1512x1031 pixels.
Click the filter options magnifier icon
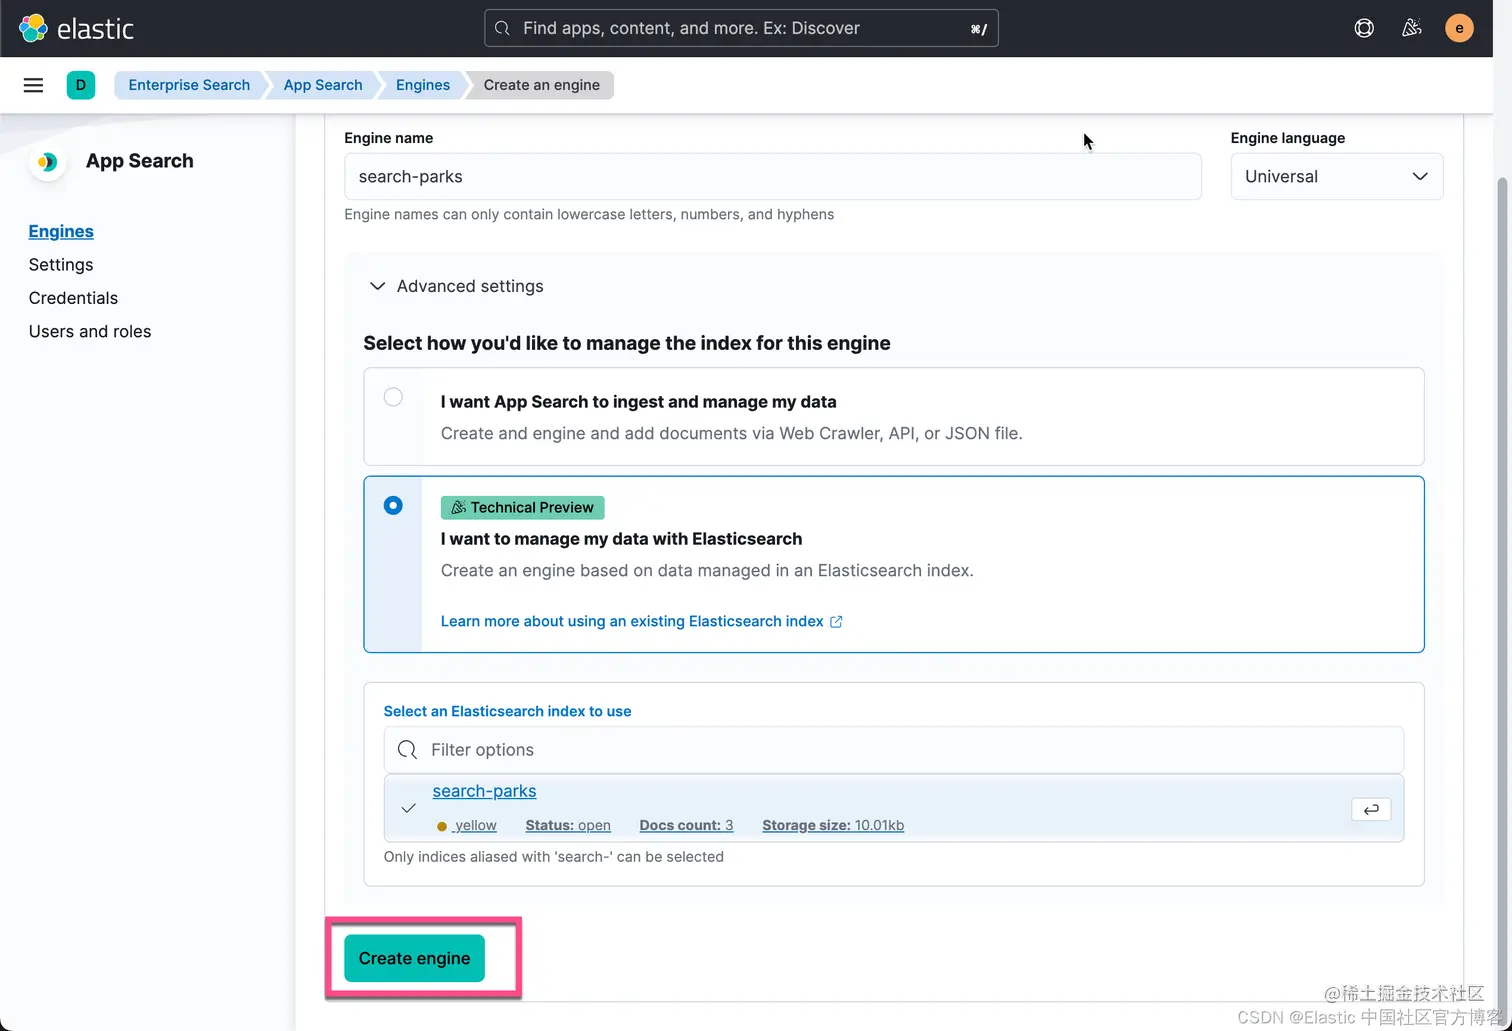pos(407,750)
